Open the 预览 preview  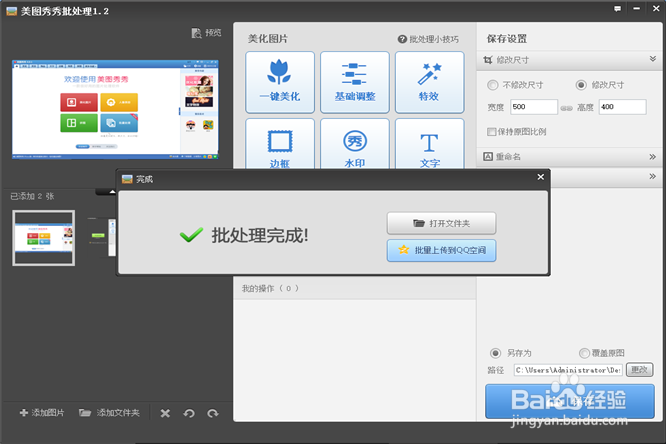(x=206, y=33)
